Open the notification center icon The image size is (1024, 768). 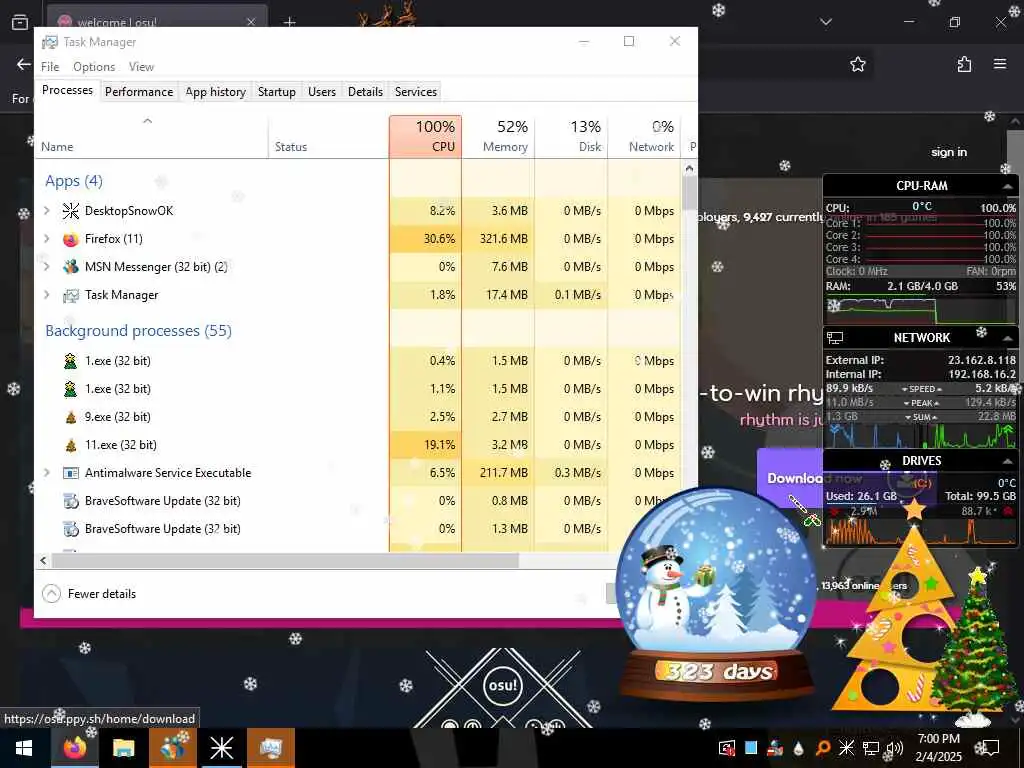[991, 748]
